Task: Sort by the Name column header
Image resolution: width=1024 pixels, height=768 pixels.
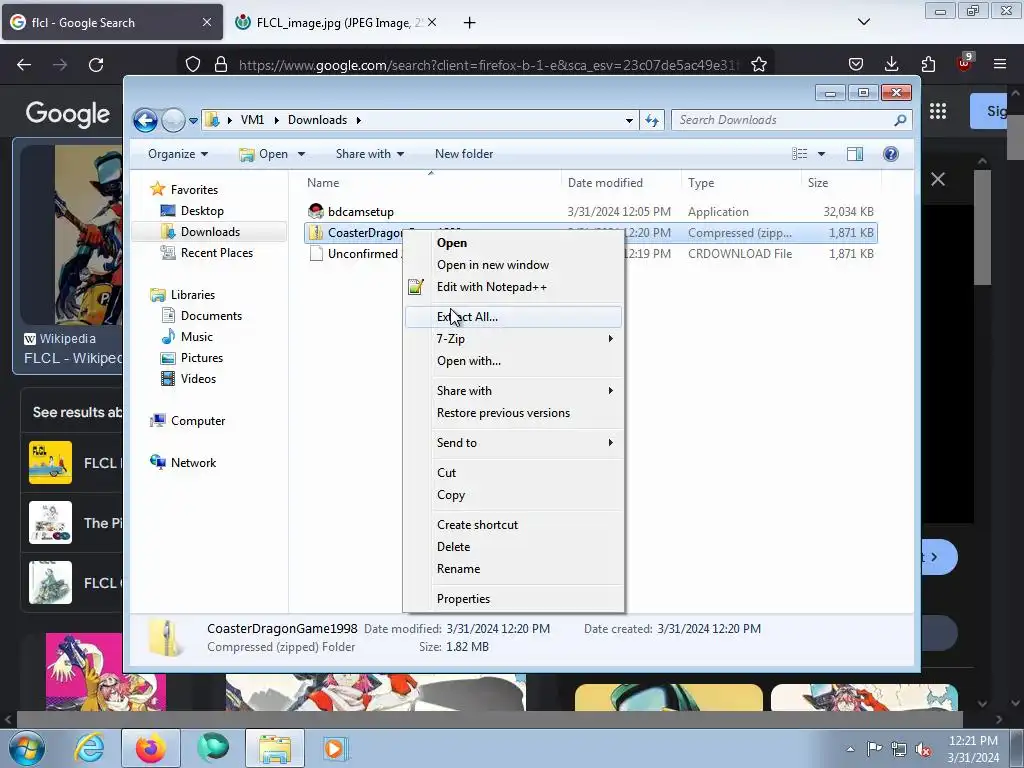Action: coord(323,184)
